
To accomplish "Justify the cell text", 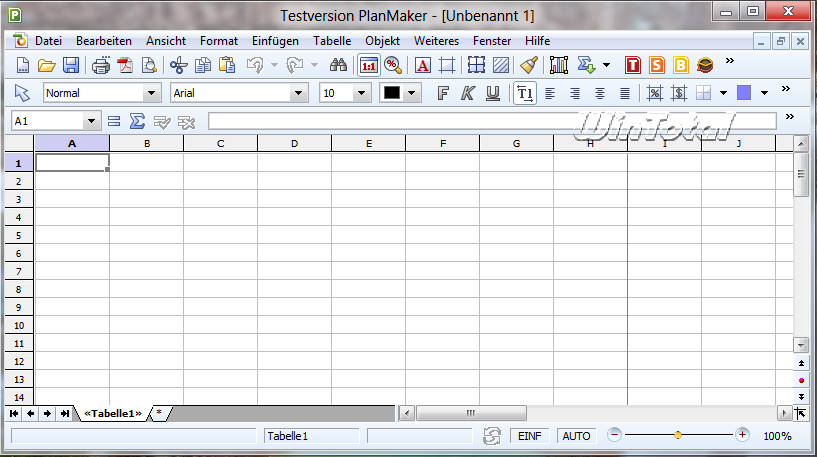I will tap(625, 93).
